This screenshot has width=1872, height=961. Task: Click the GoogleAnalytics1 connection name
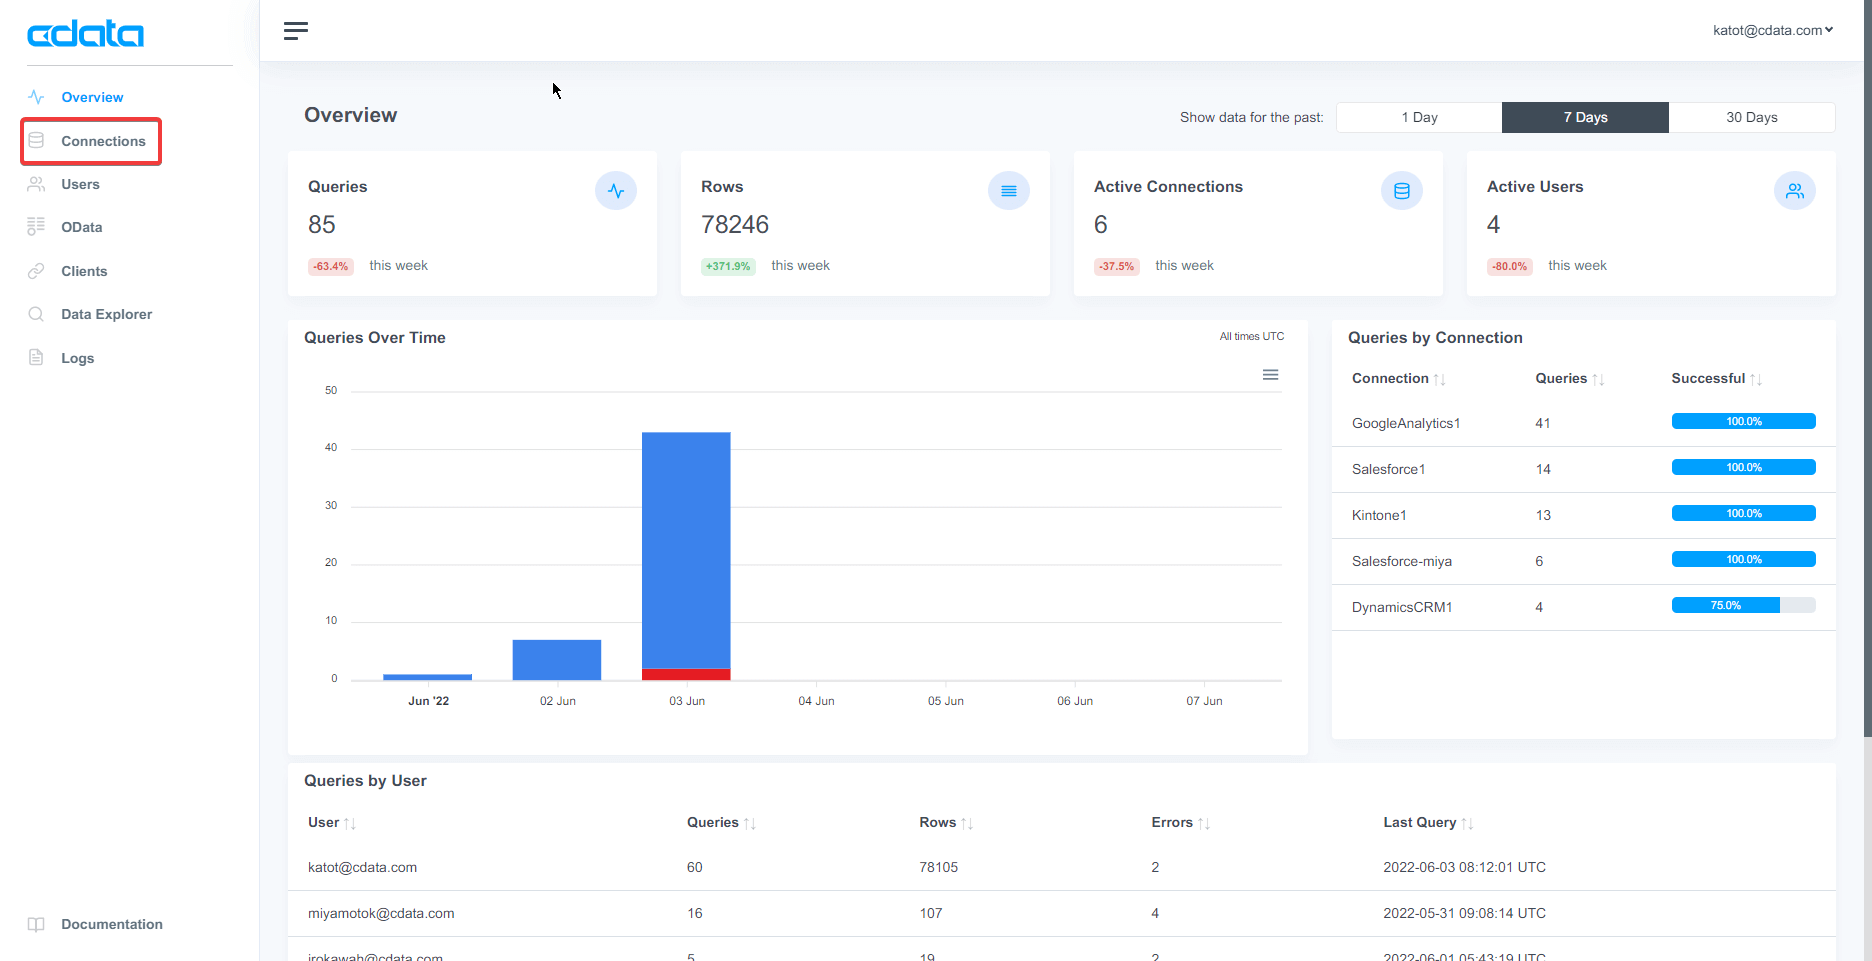[x=1406, y=423]
